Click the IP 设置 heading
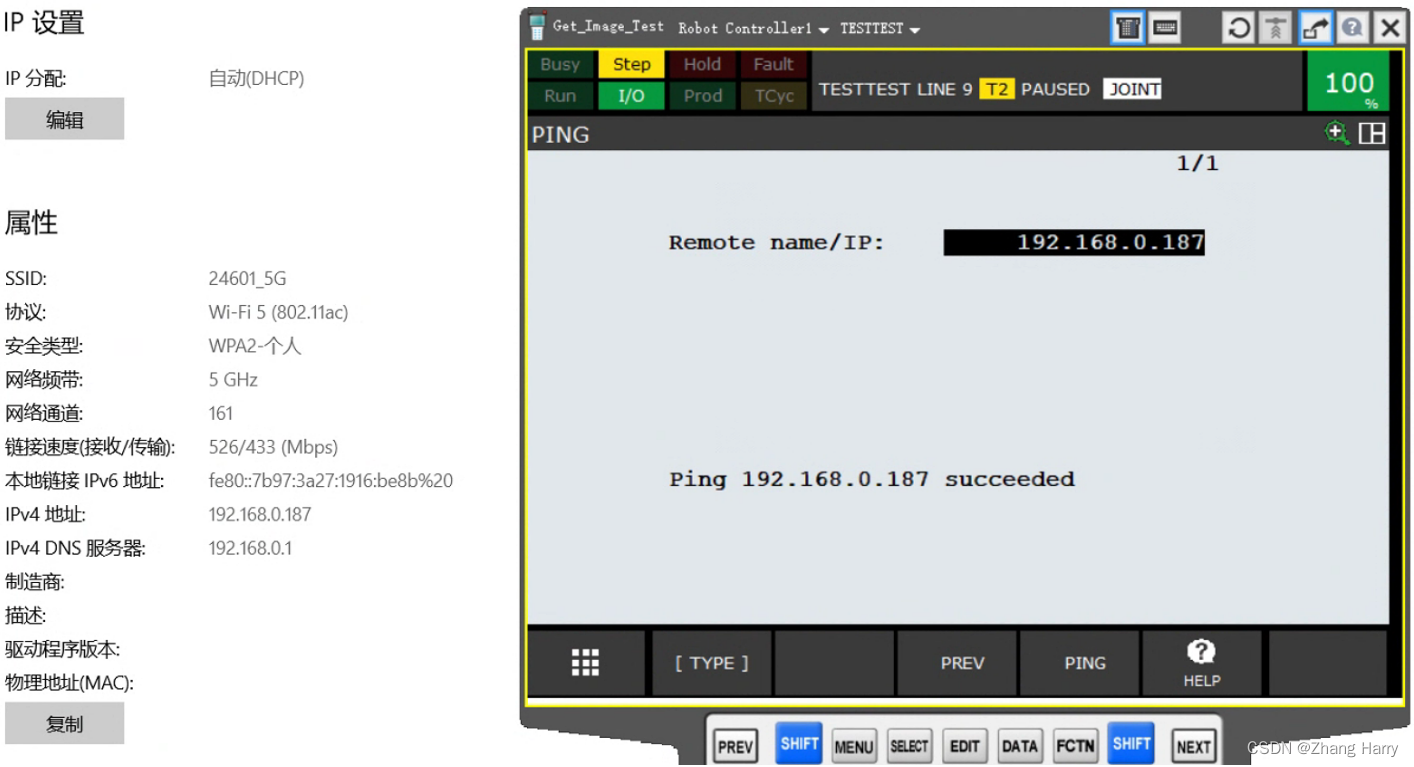 pyautogui.click(x=44, y=23)
